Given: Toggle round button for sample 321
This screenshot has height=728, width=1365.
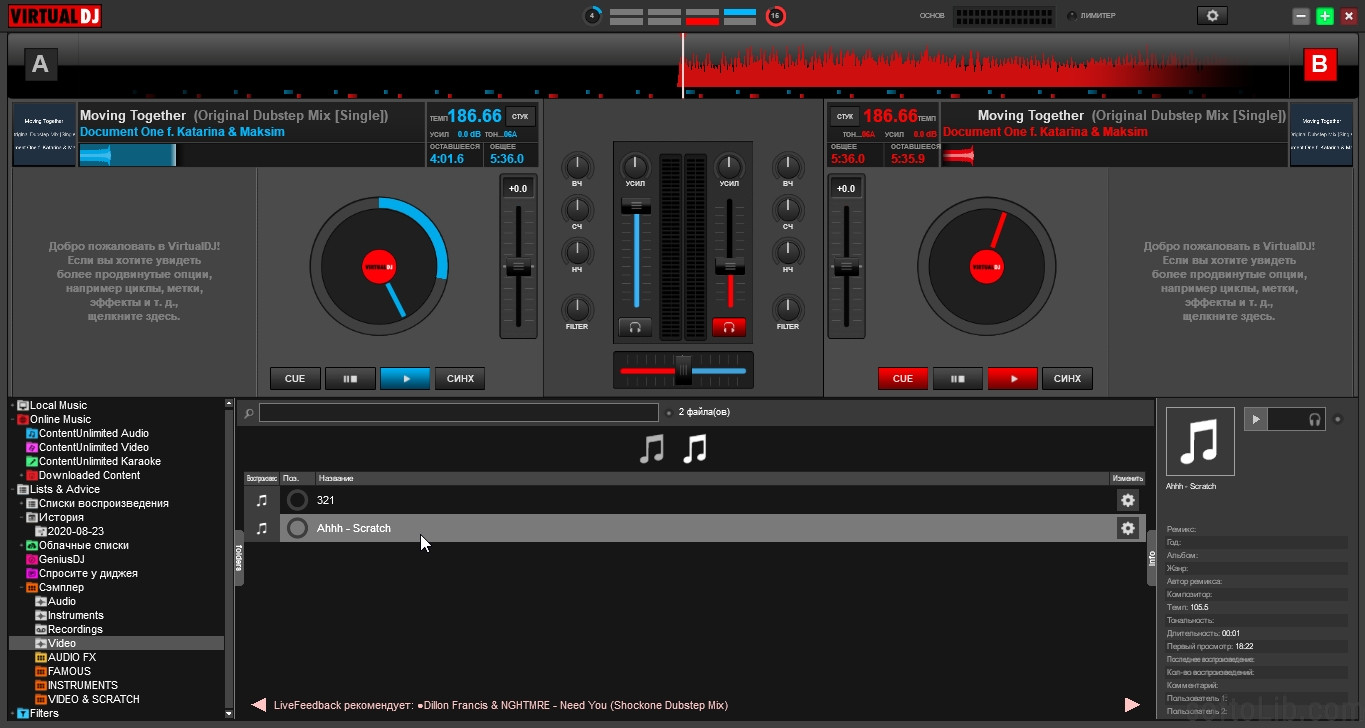Looking at the screenshot, I should pos(297,500).
